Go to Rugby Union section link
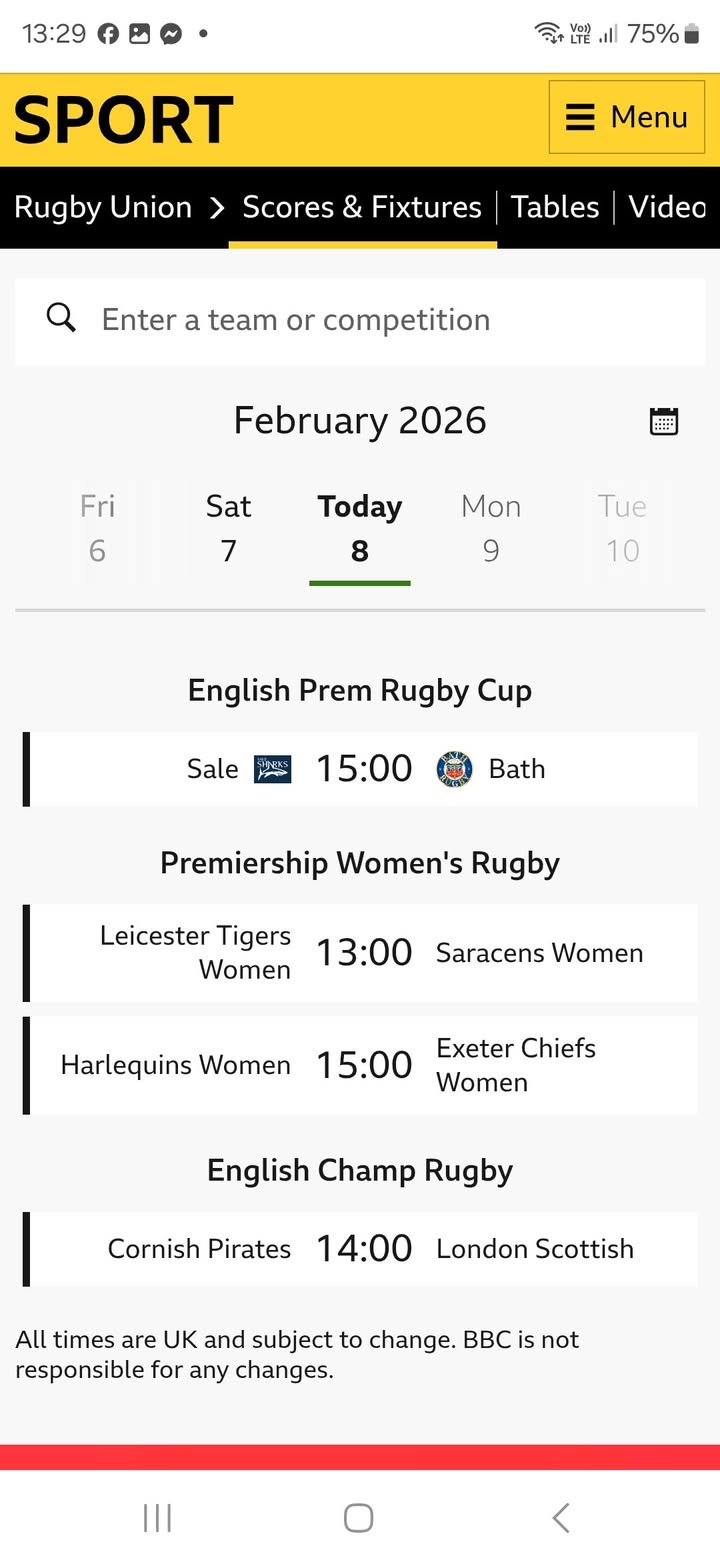The width and height of the screenshot is (720, 1560). coord(103,207)
